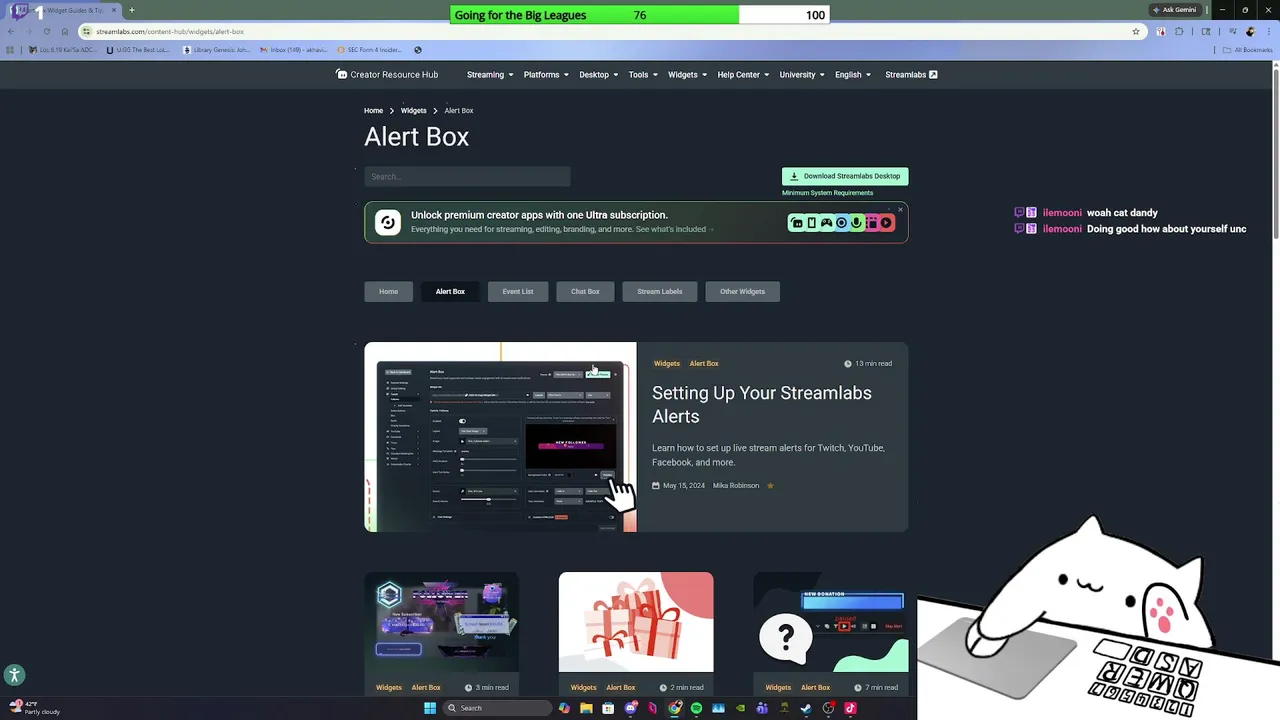Select the Chat Box category tab
Viewport: 1280px width, 720px height.
pyautogui.click(x=585, y=291)
